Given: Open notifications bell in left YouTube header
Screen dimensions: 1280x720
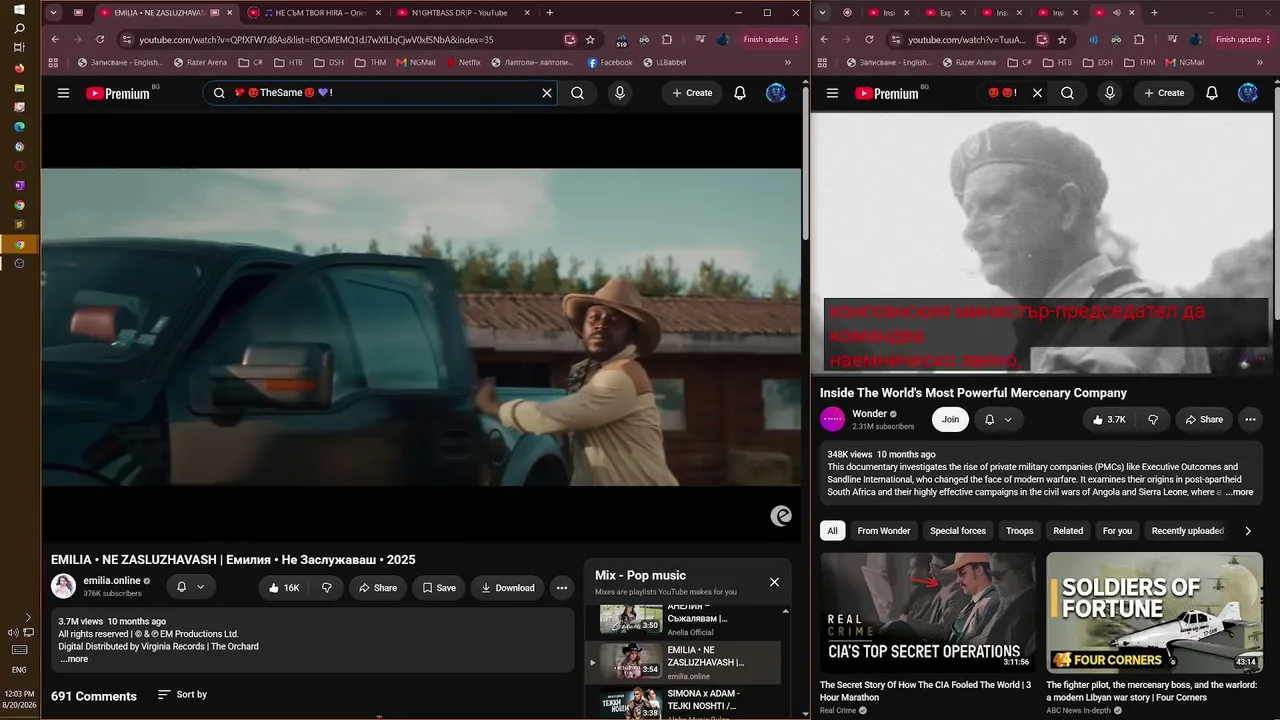Looking at the screenshot, I should (x=740, y=93).
